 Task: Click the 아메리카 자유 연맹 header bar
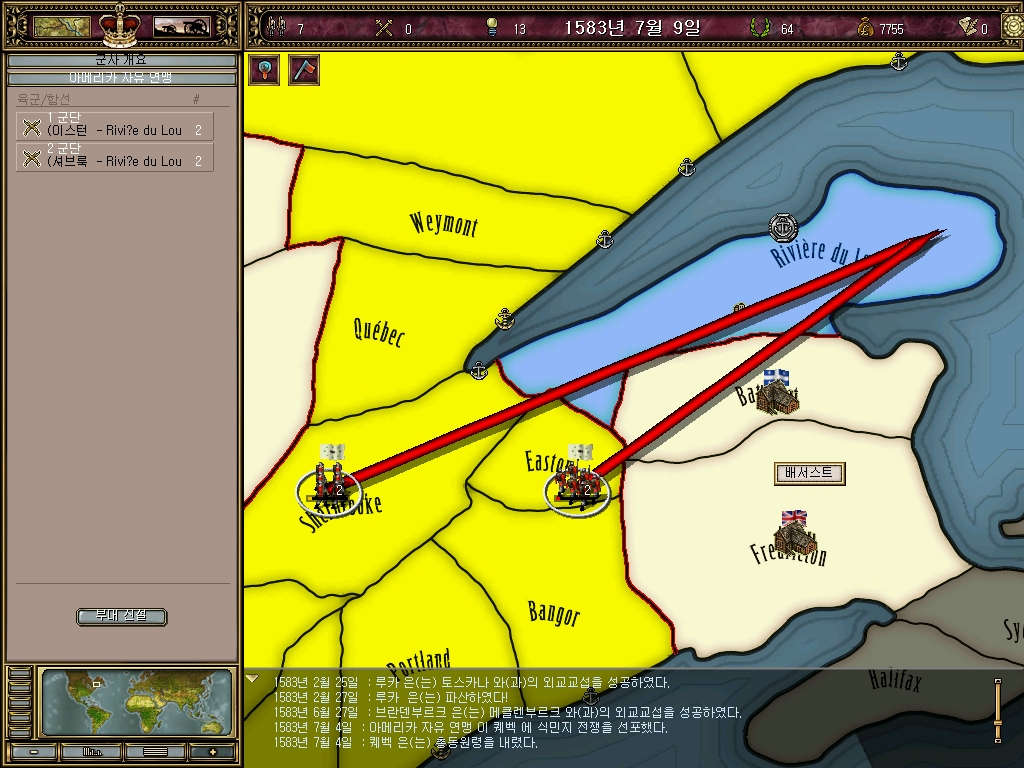coord(121,78)
